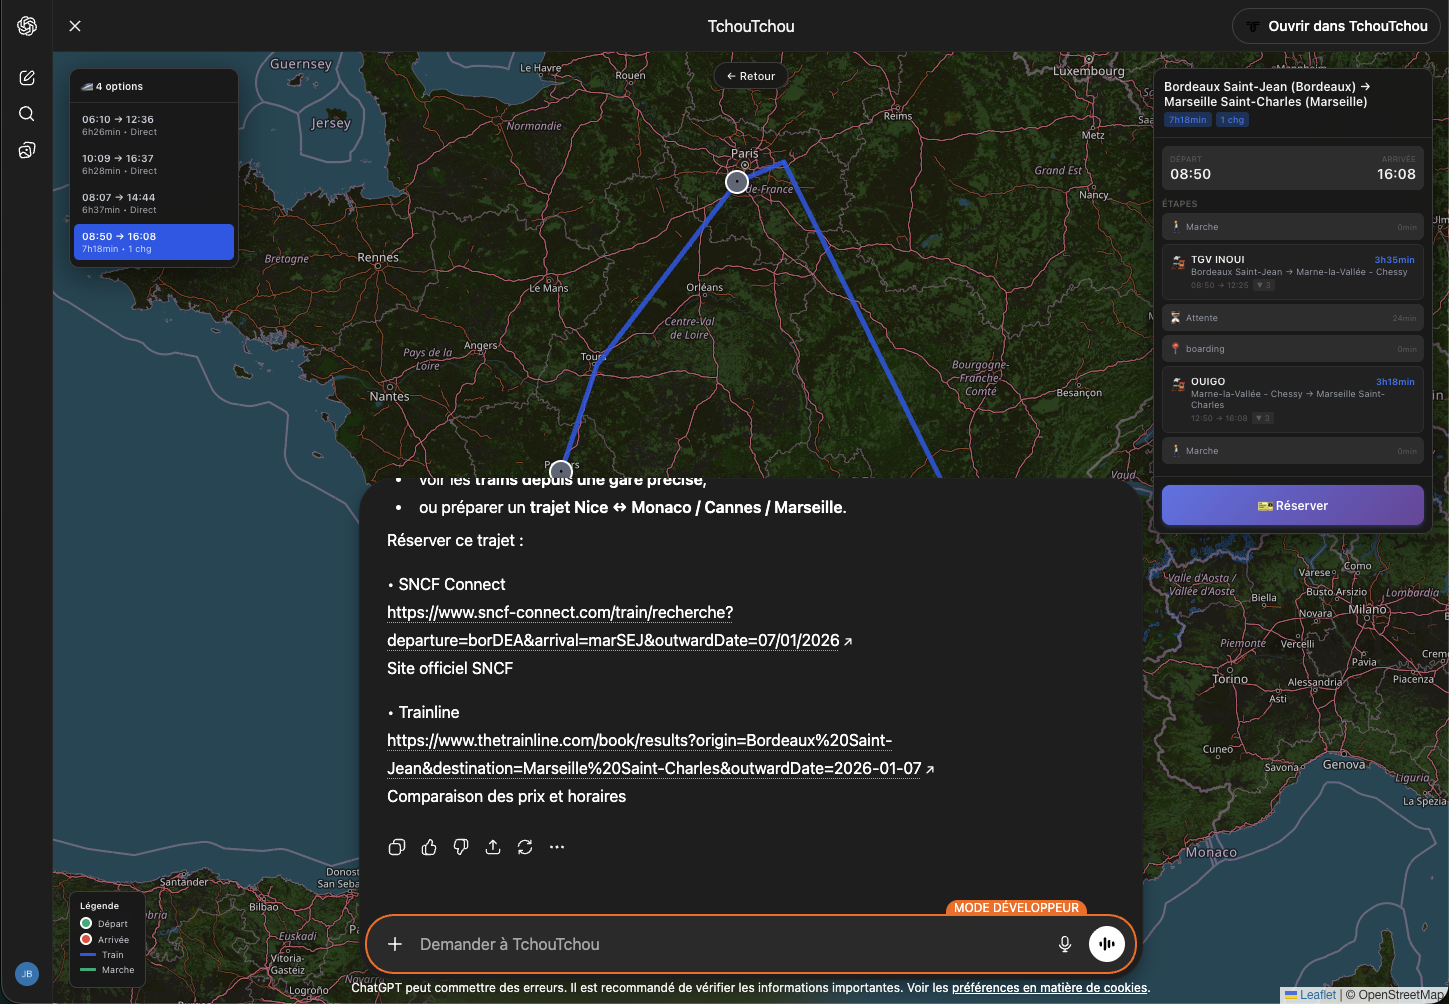The height and width of the screenshot is (1004, 1449).
Task: Click the new chat compose icon
Action: (x=27, y=78)
